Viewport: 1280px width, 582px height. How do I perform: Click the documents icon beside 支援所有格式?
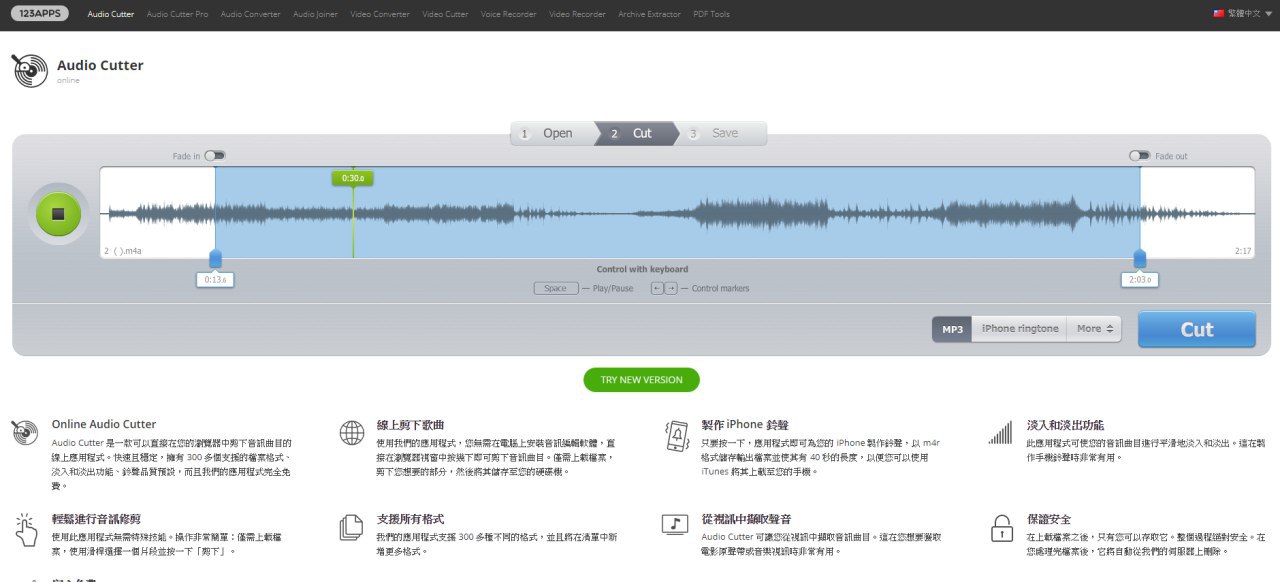[351, 527]
